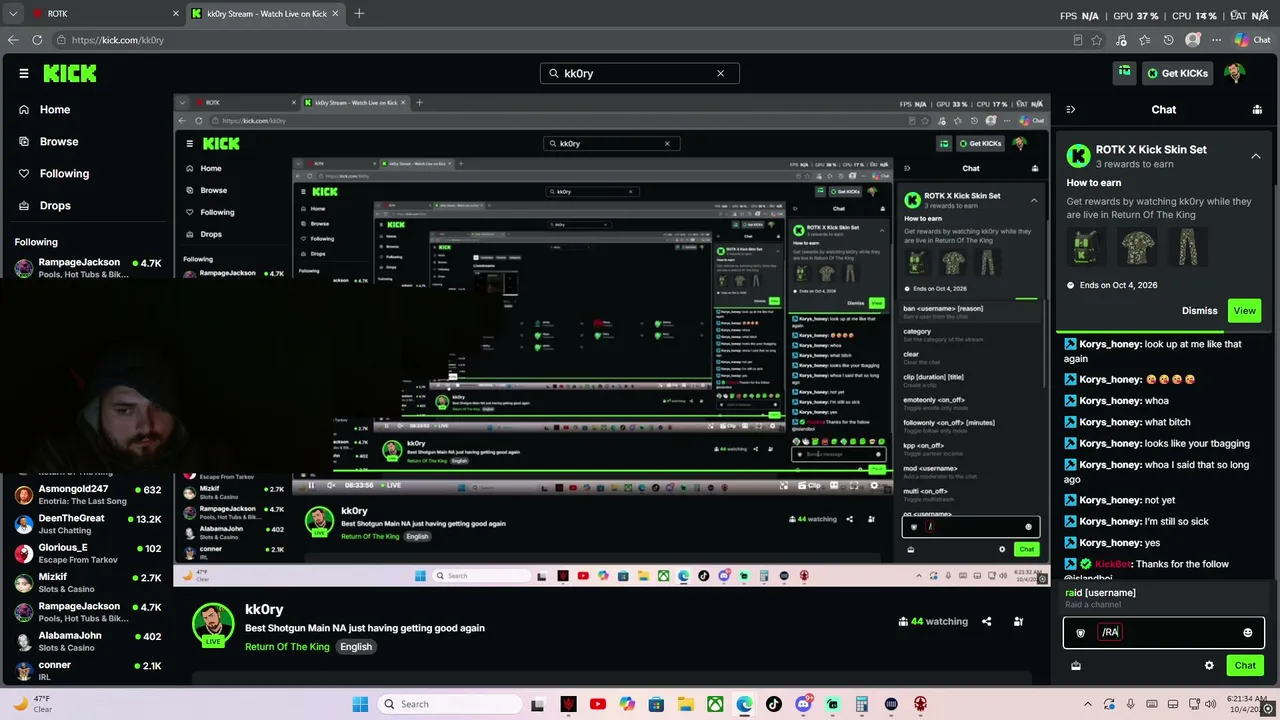Click the Return Of The King category link
Viewport: 1280px width, 720px height.
287,647
